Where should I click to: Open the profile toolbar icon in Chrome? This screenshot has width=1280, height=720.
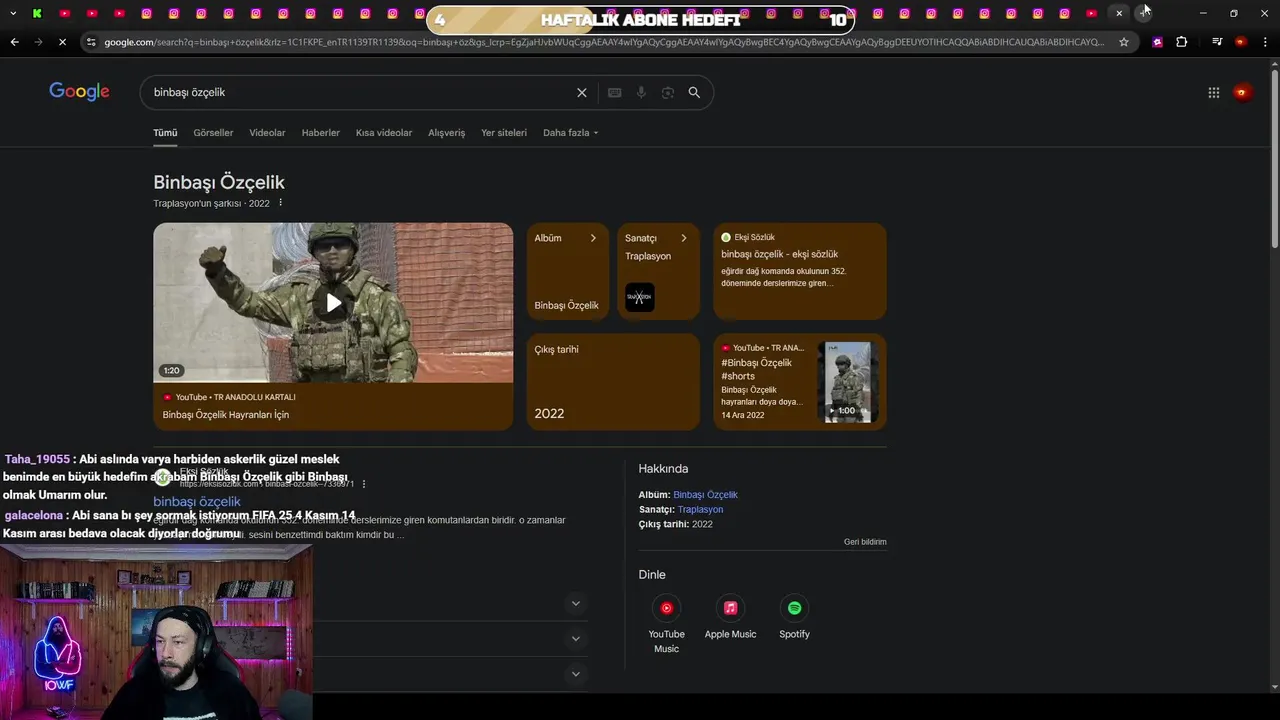[1241, 42]
